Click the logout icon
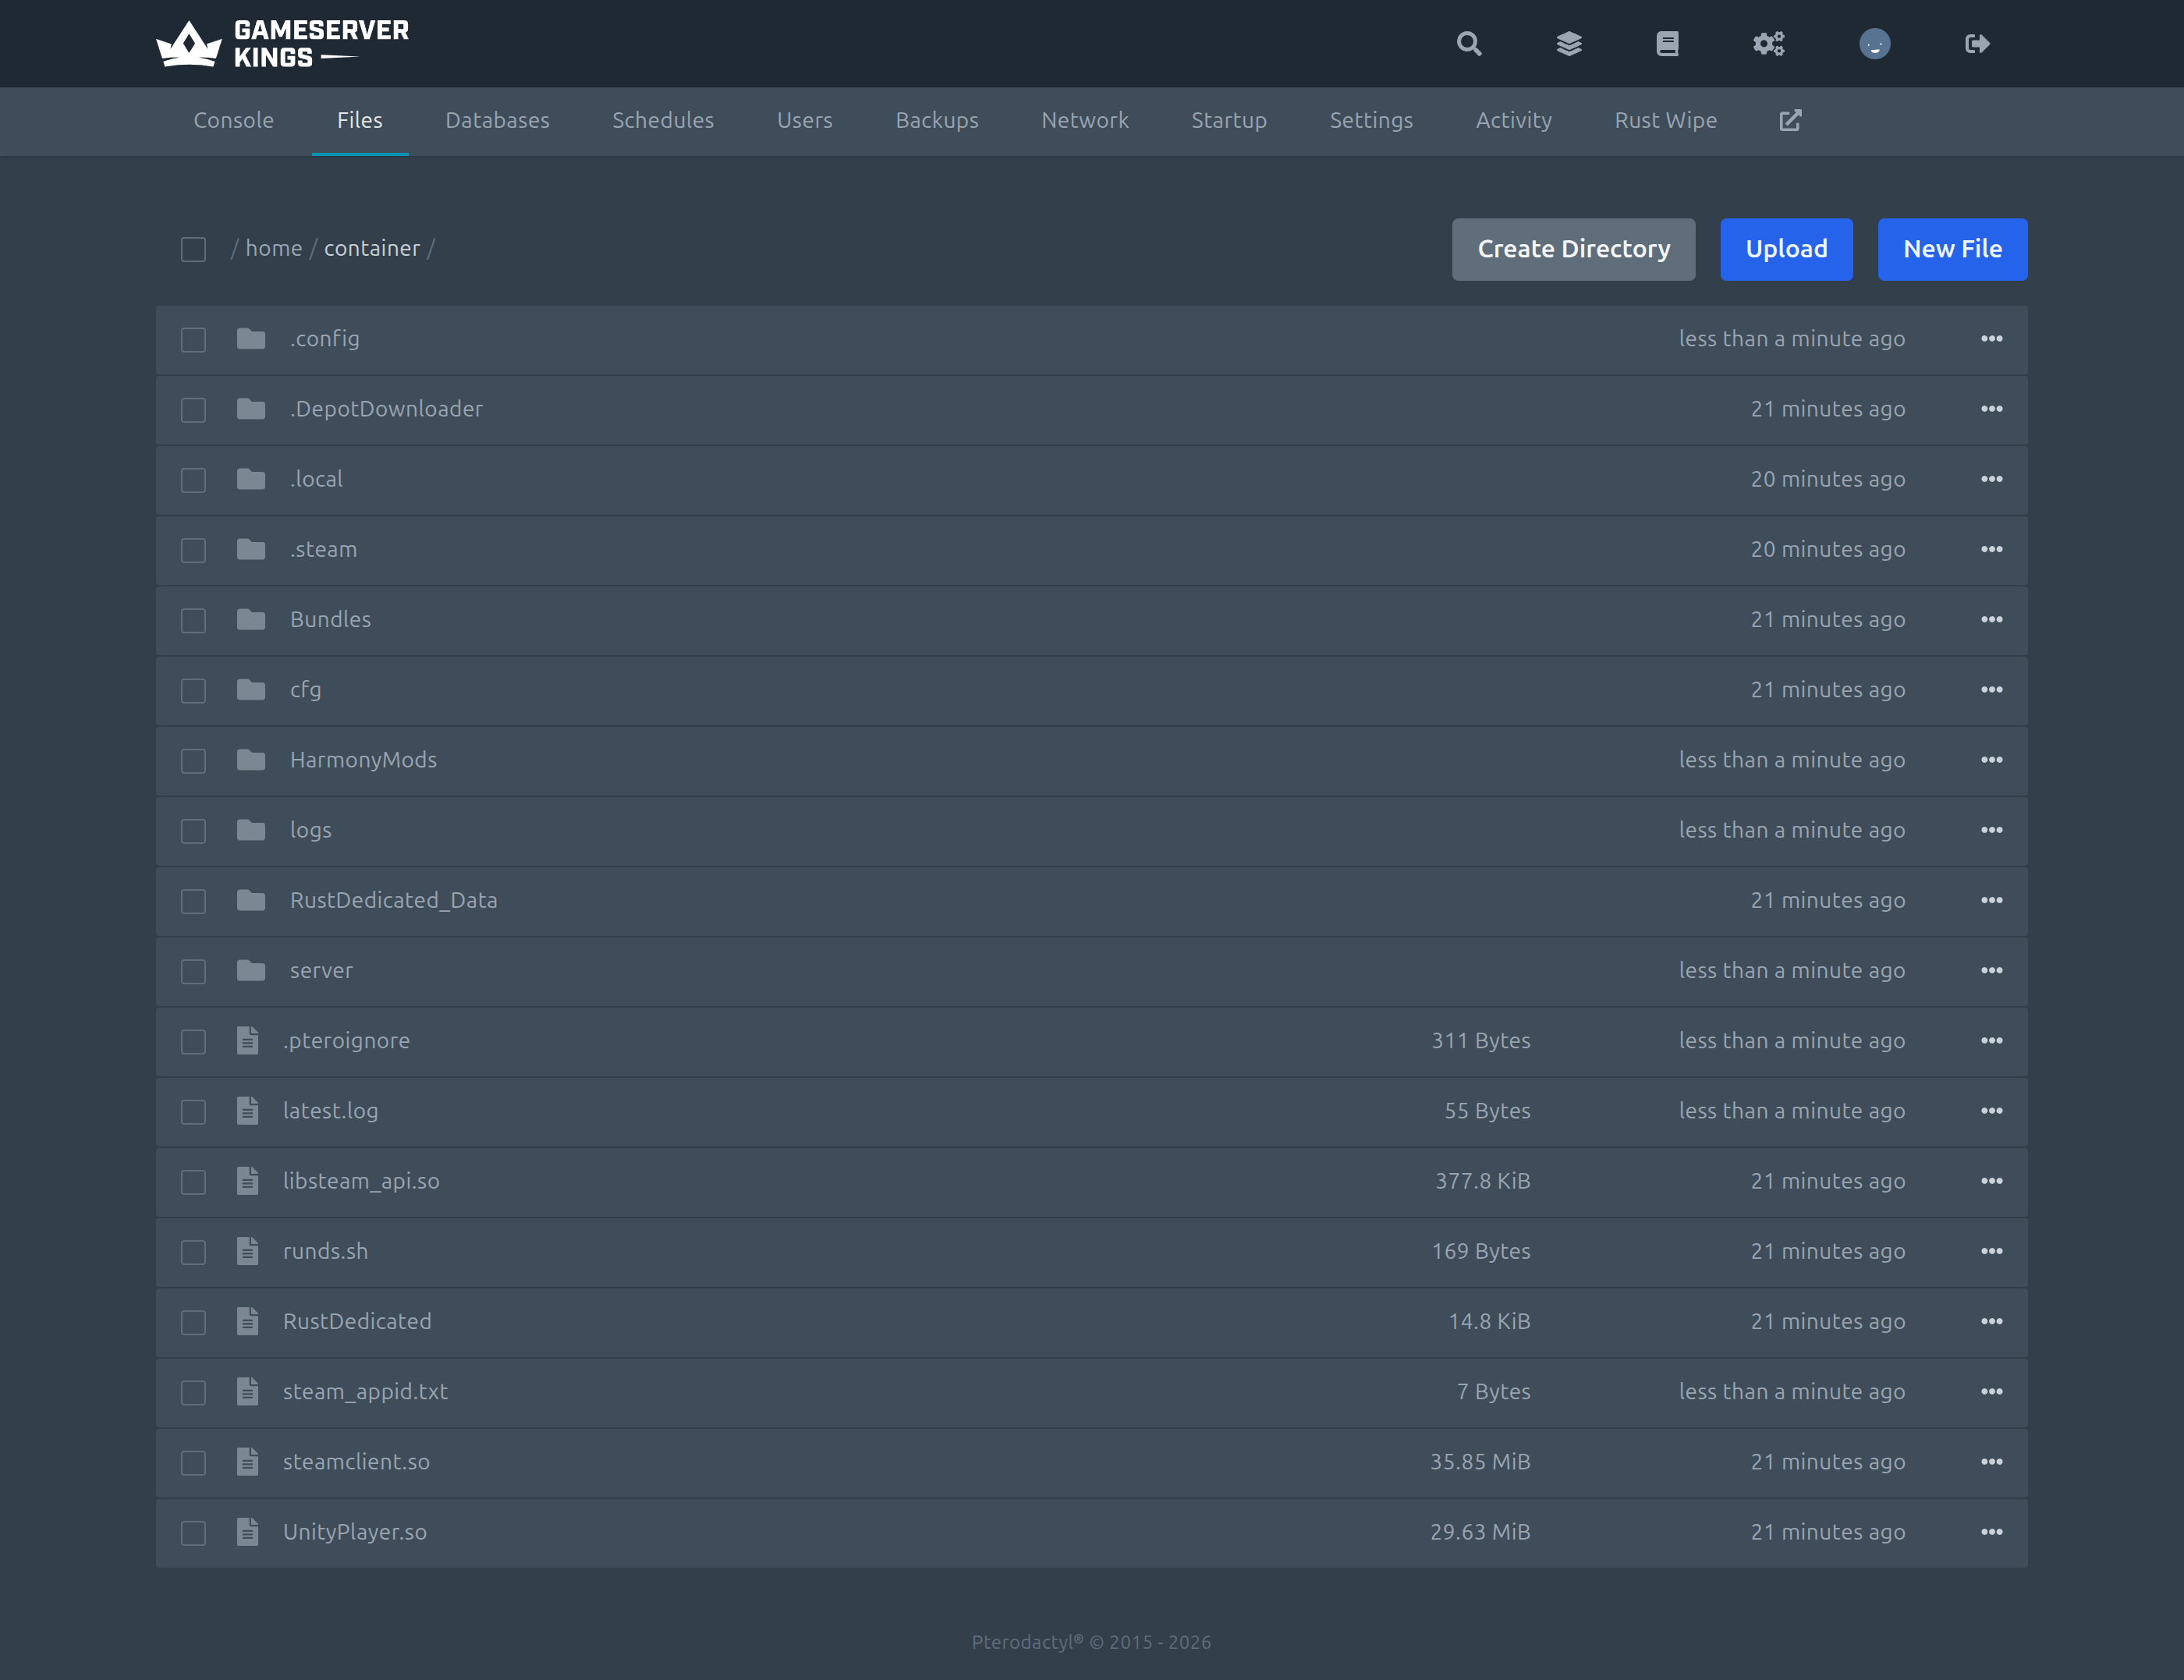The height and width of the screenshot is (1680, 2184). coord(1976,43)
